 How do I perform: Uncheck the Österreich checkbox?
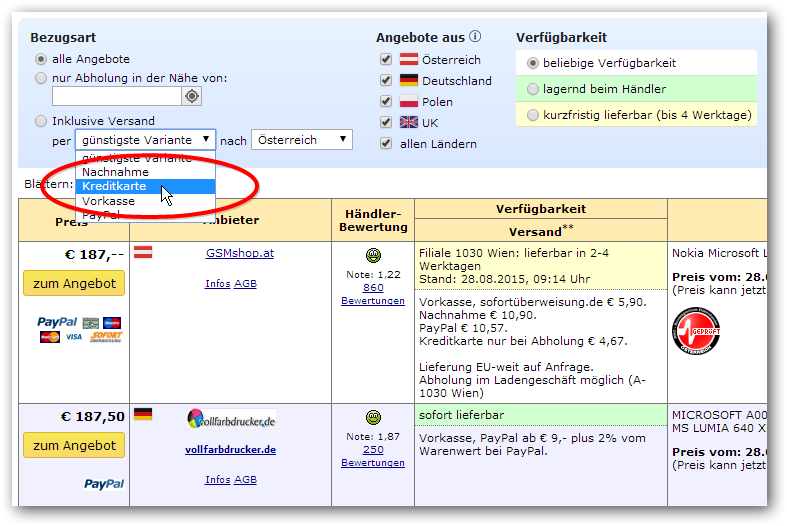click(385, 59)
